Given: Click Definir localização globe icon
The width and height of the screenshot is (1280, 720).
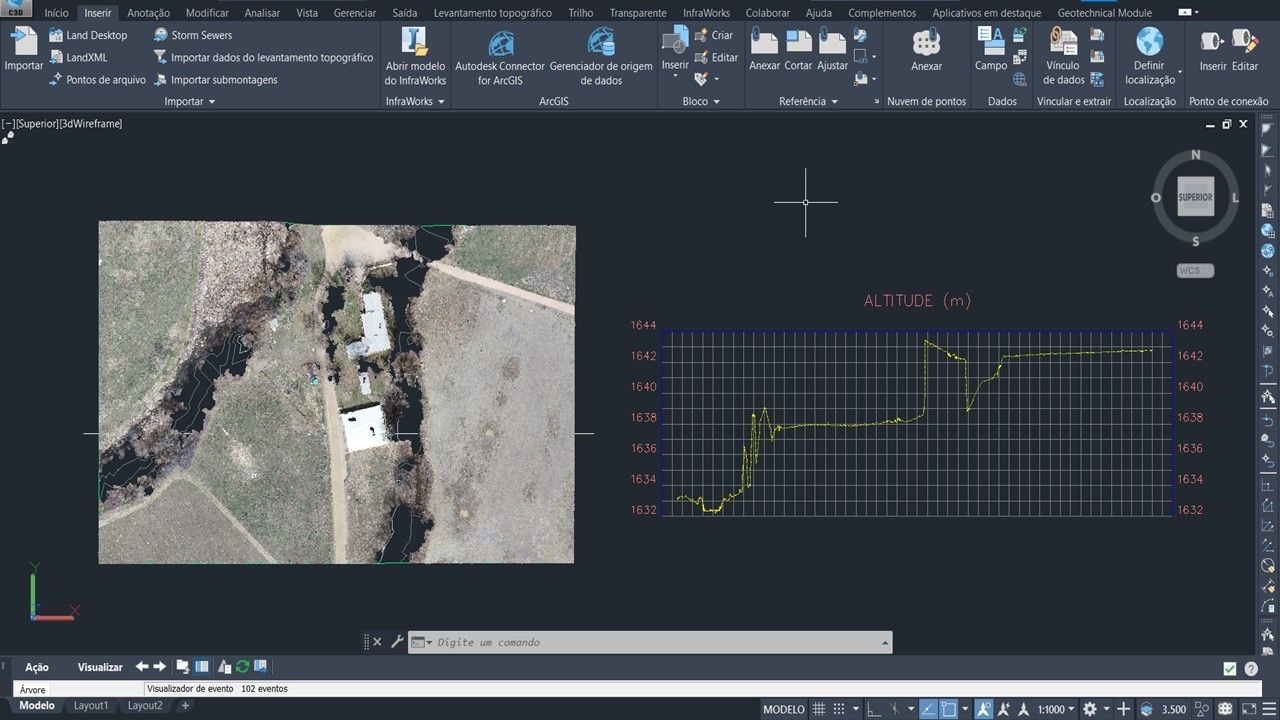Looking at the screenshot, I should (1150, 42).
